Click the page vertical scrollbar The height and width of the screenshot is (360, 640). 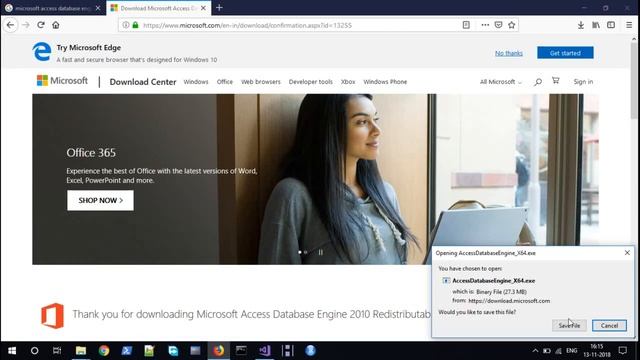(634, 82)
